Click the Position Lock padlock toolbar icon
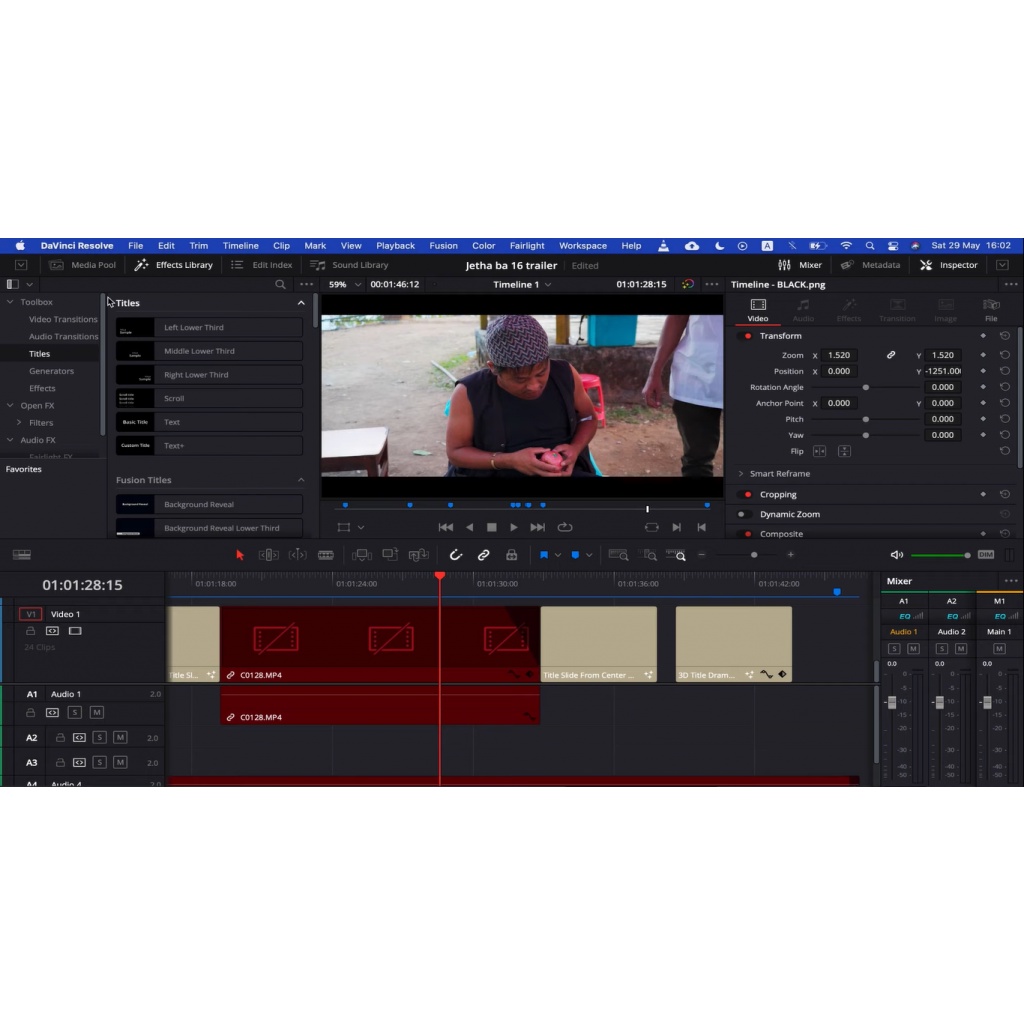The height and width of the screenshot is (1024, 1024). point(511,555)
